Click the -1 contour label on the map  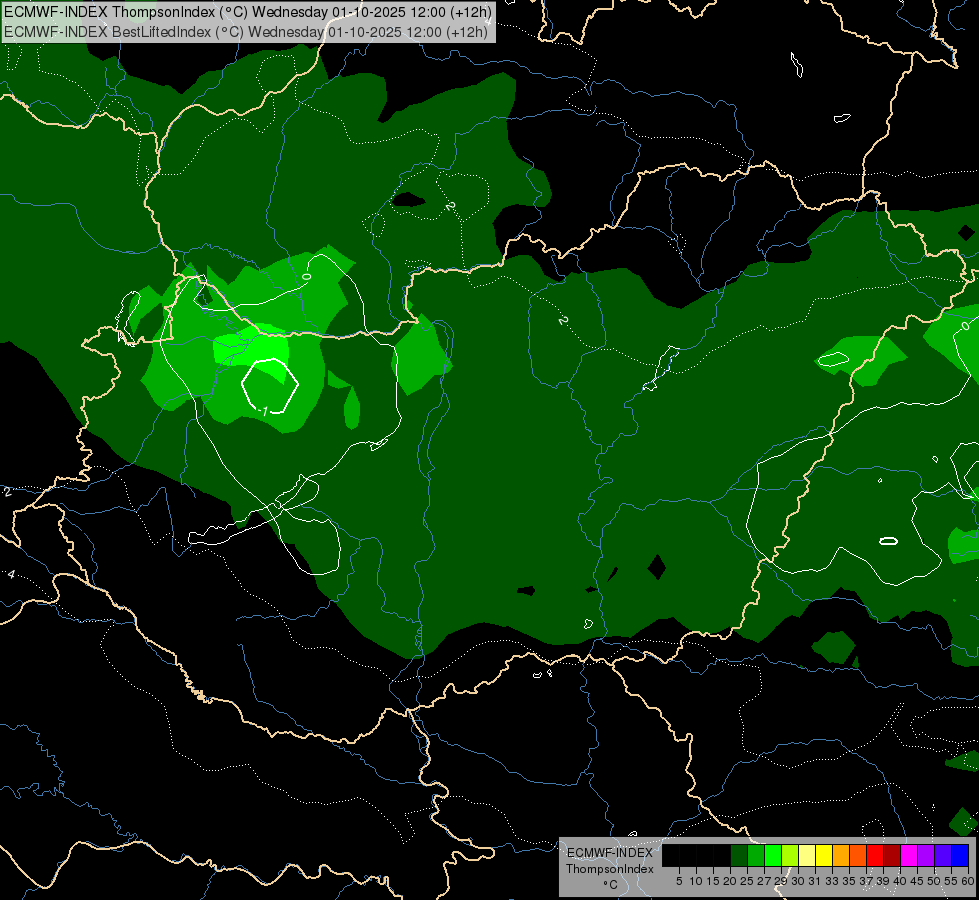coord(263,411)
